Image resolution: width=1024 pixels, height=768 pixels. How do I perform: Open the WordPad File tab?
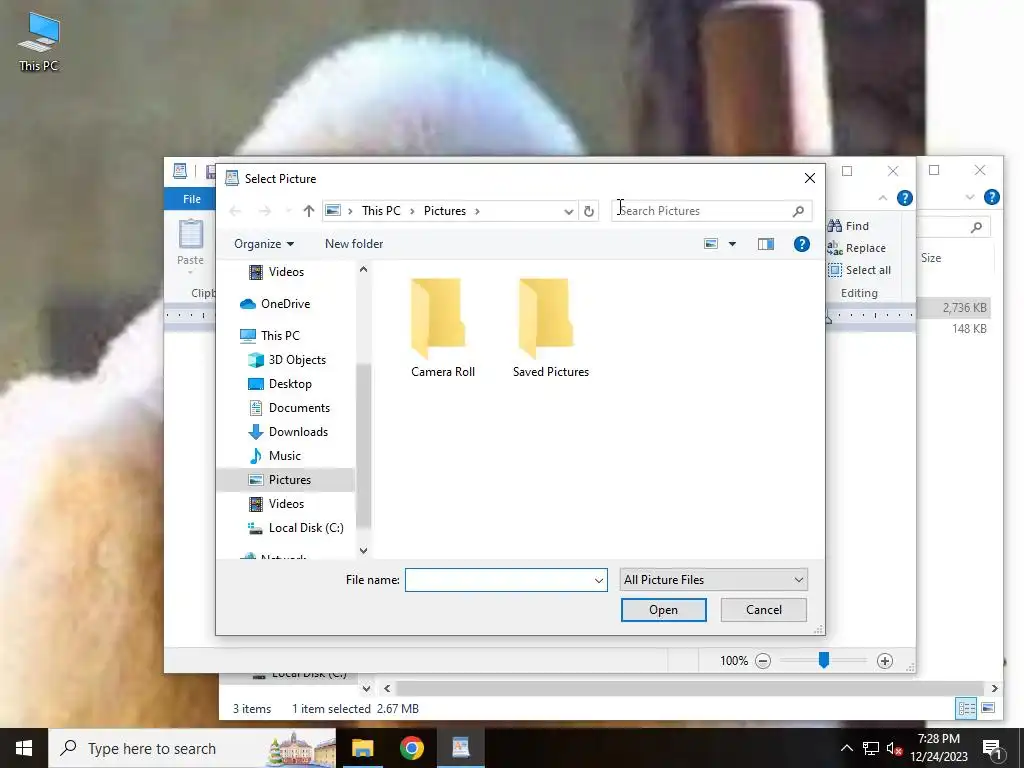(191, 199)
